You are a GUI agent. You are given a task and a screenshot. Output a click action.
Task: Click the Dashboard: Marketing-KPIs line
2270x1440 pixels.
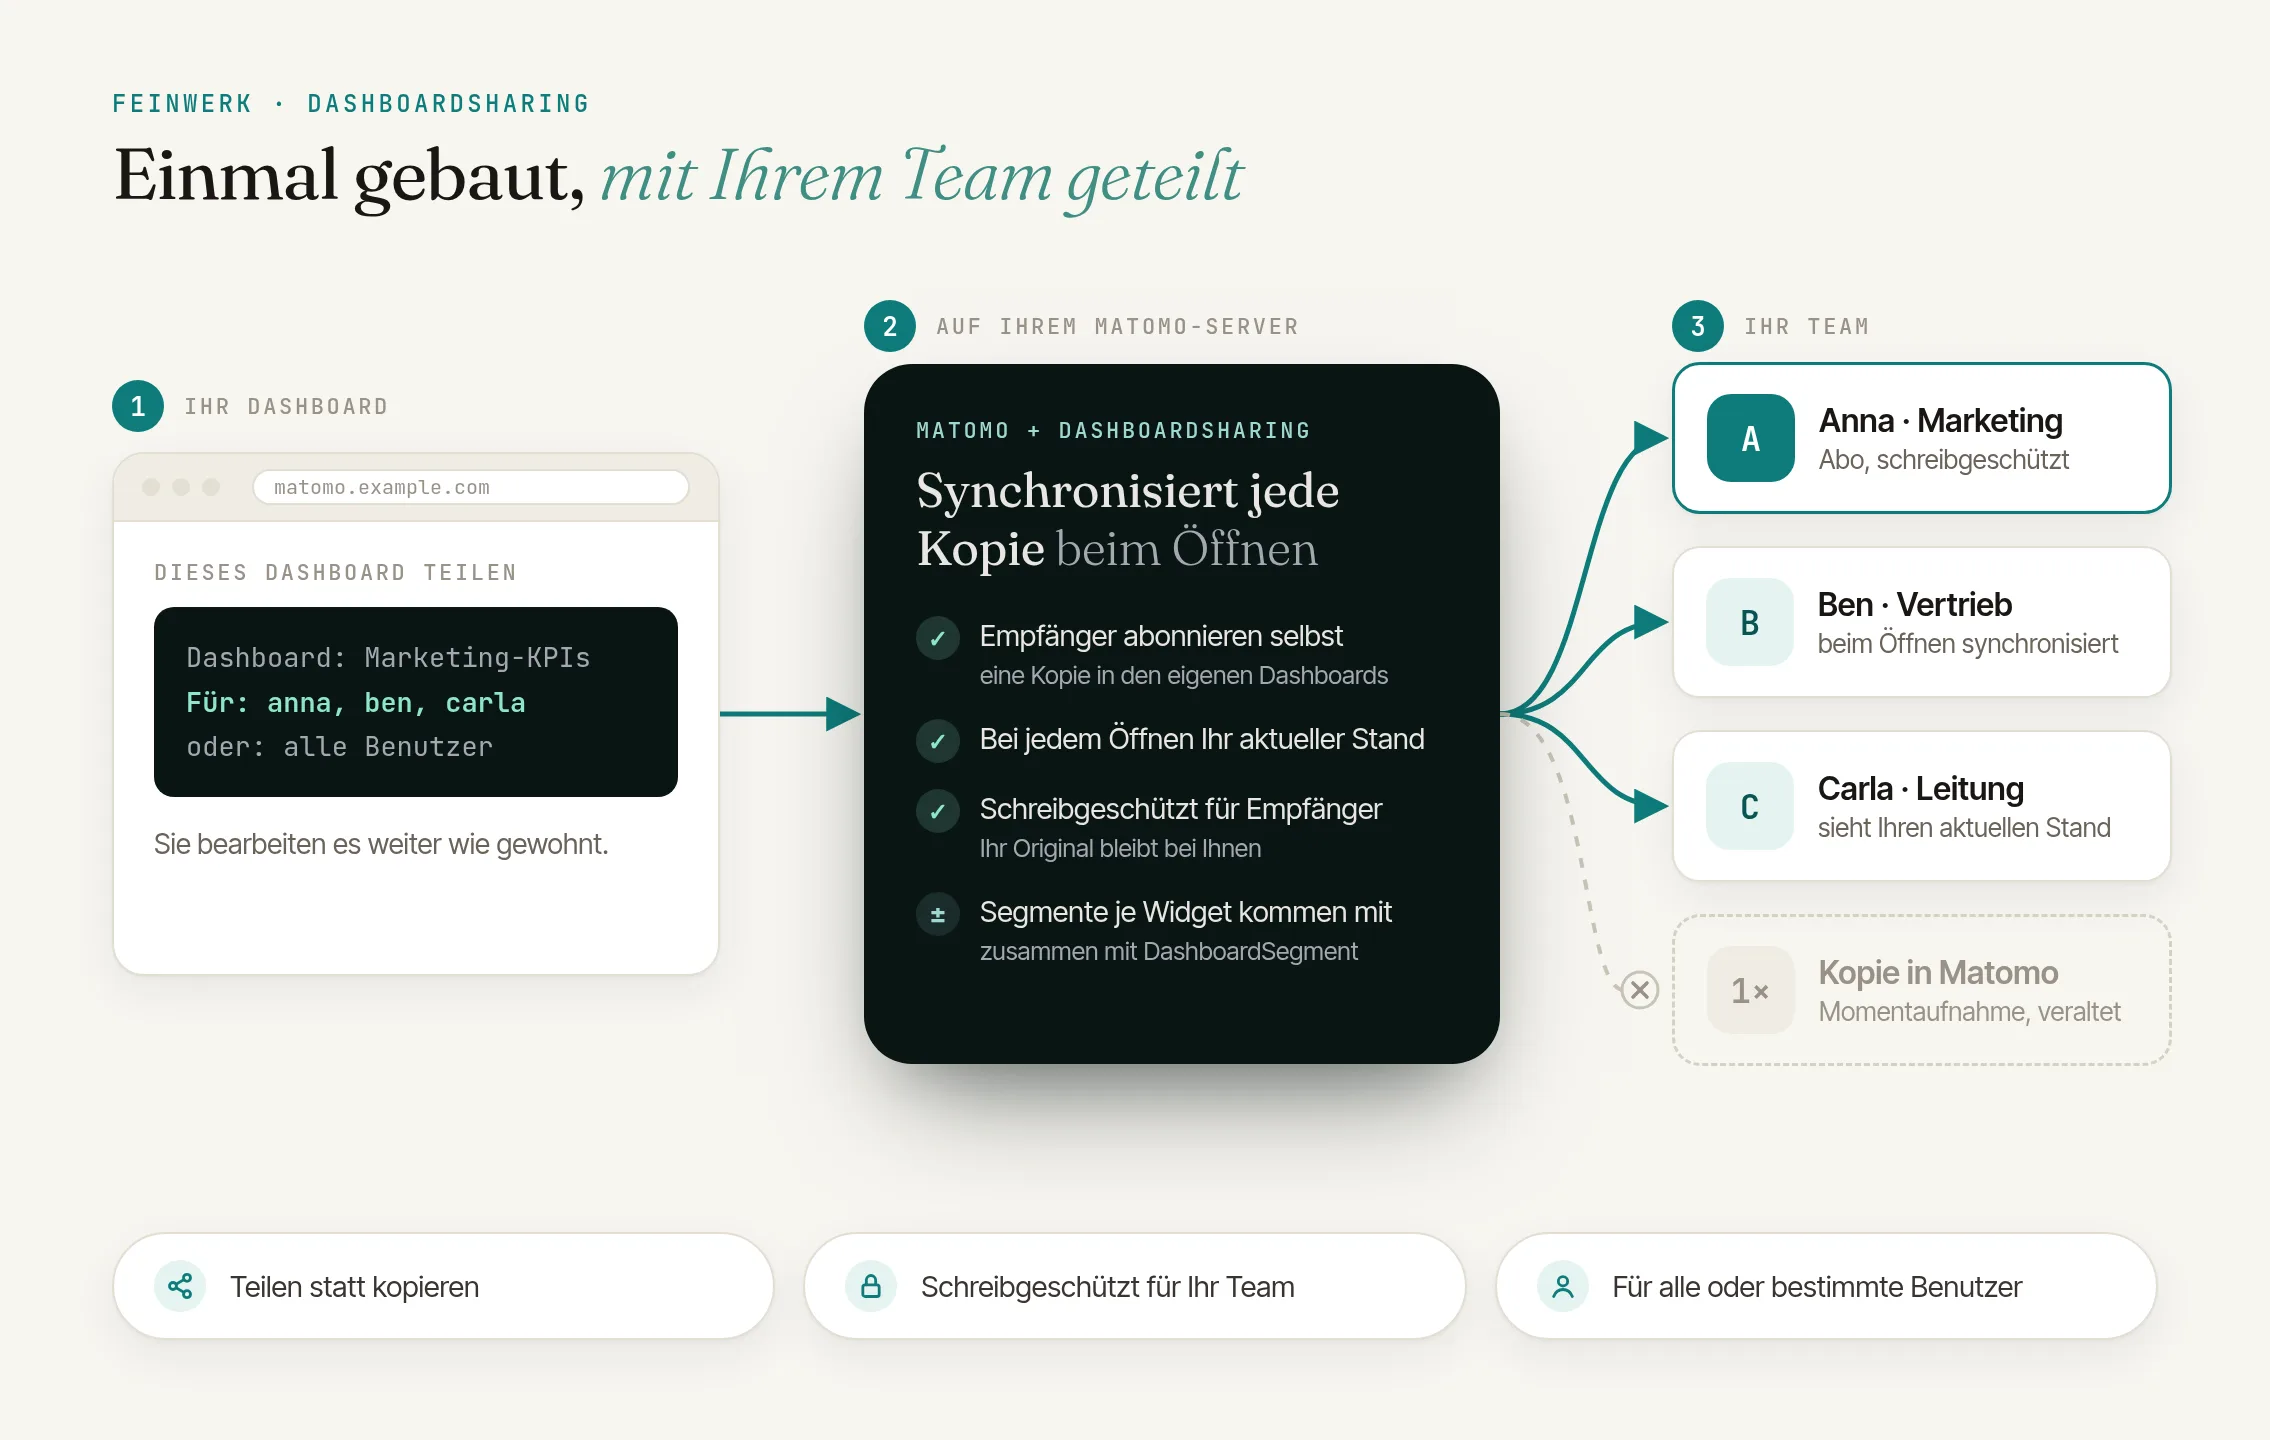(x=388, y=657)
